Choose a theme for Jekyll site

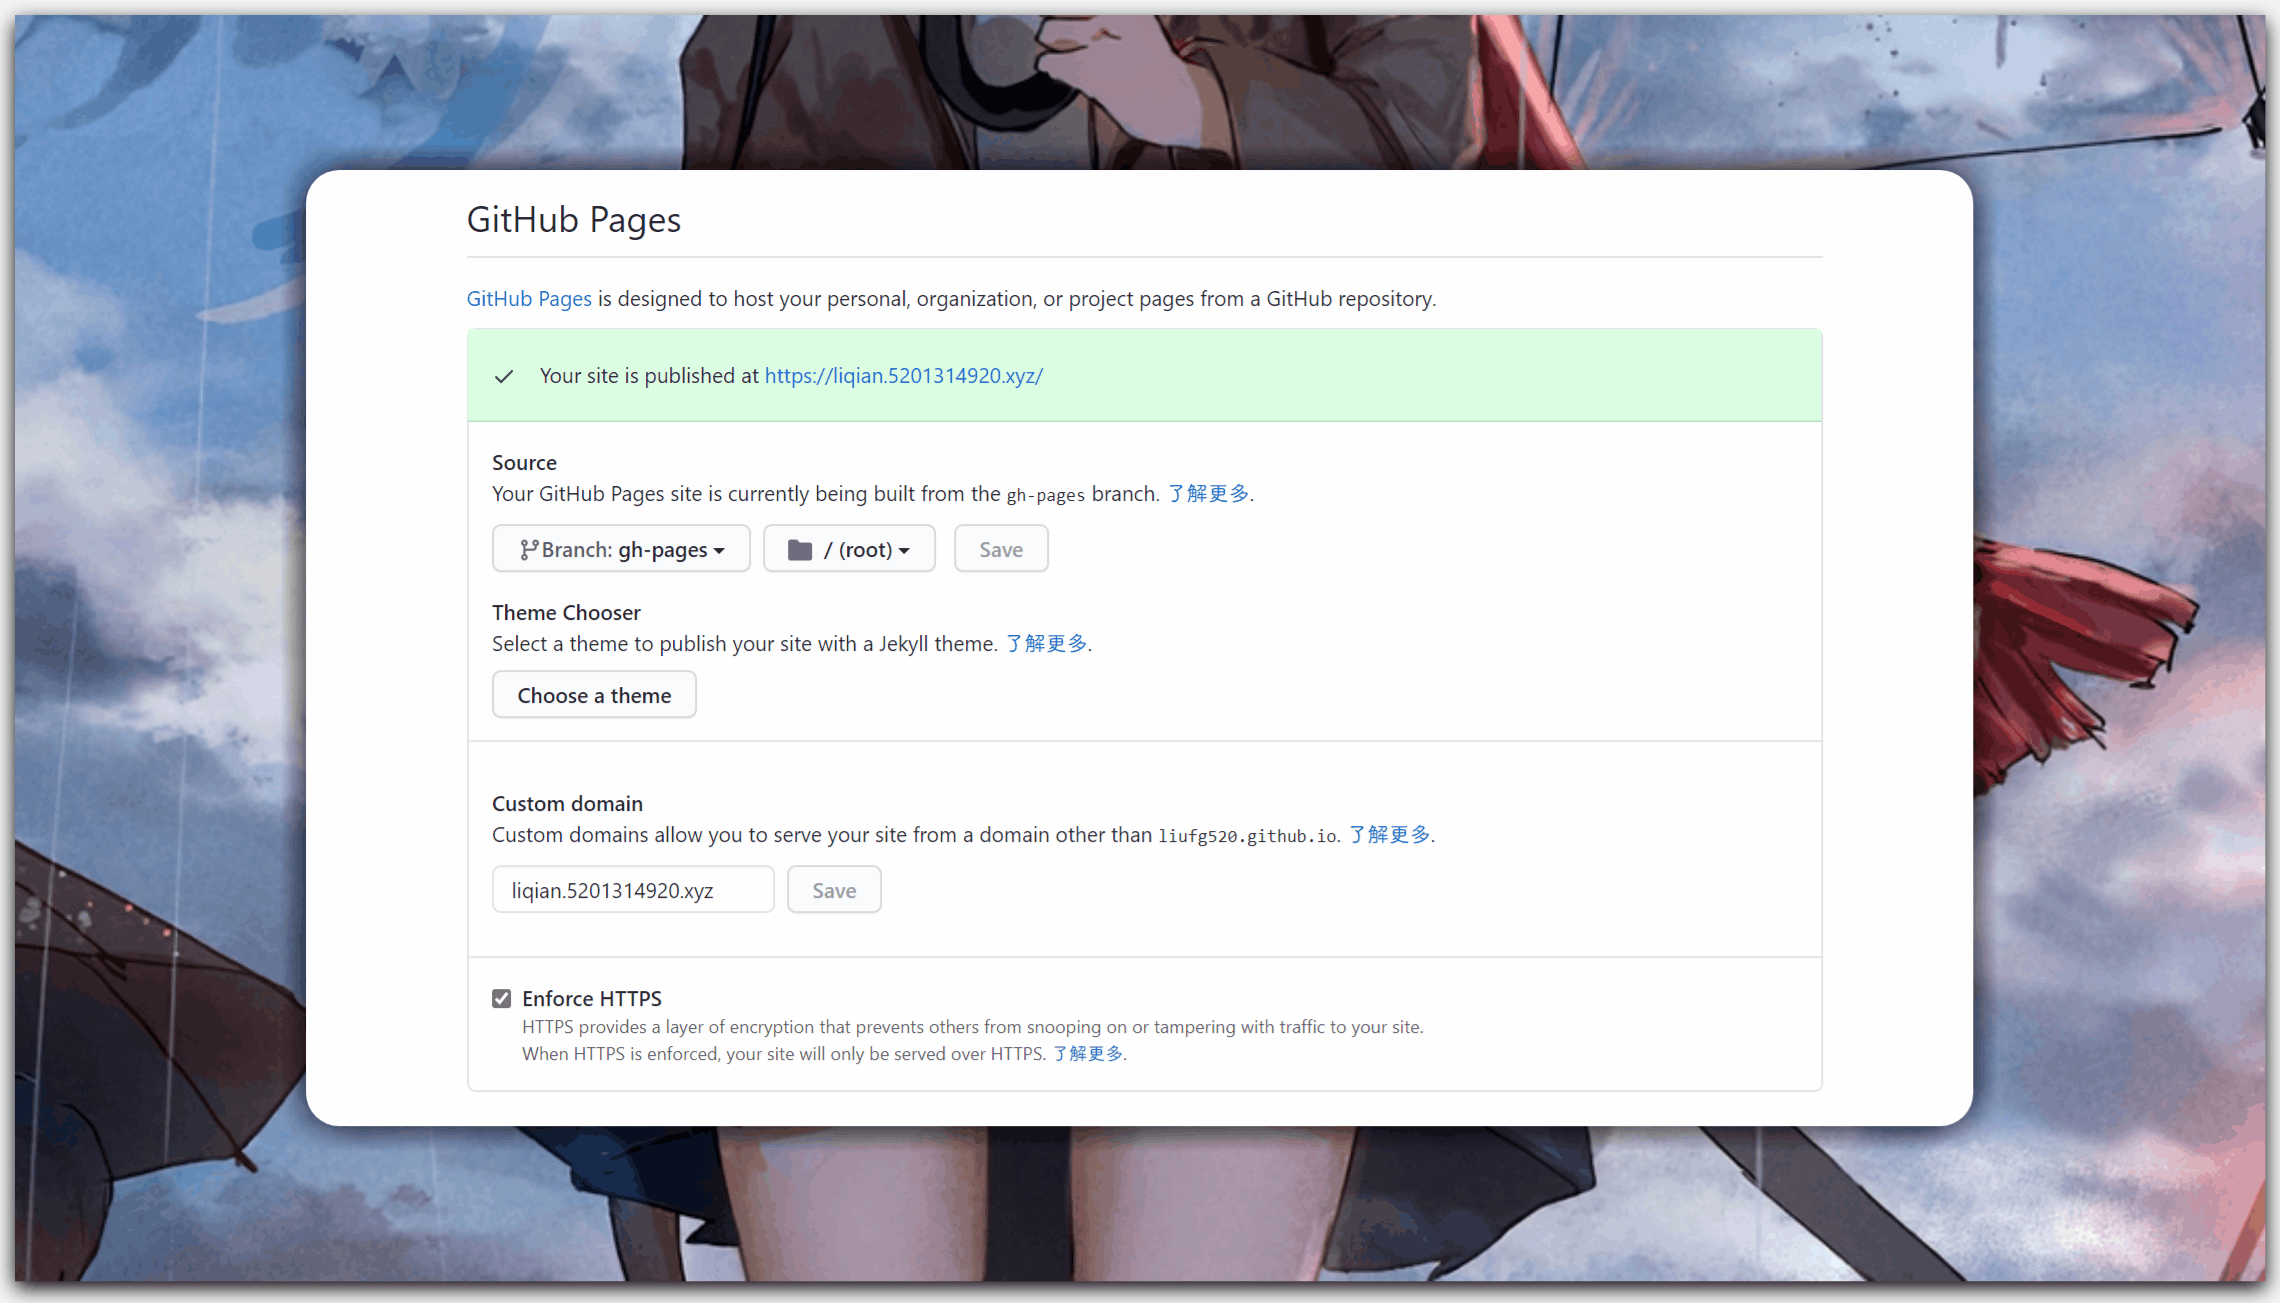[x=594, y=695]
